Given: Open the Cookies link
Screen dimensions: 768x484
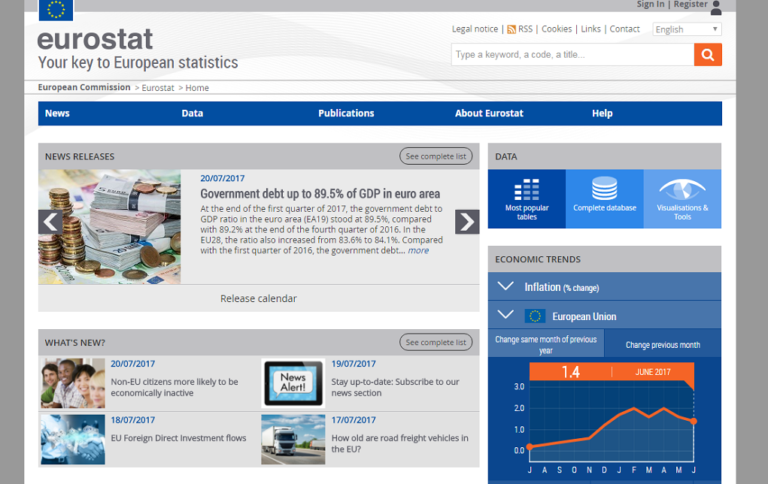Looking at the screenshot, I should click(x=556, y=29).
